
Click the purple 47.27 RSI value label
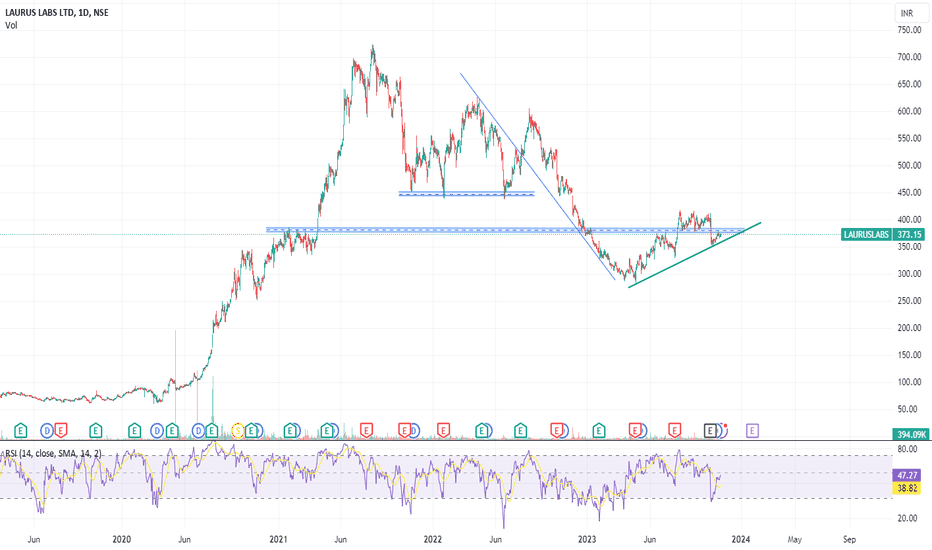(907, 475)
